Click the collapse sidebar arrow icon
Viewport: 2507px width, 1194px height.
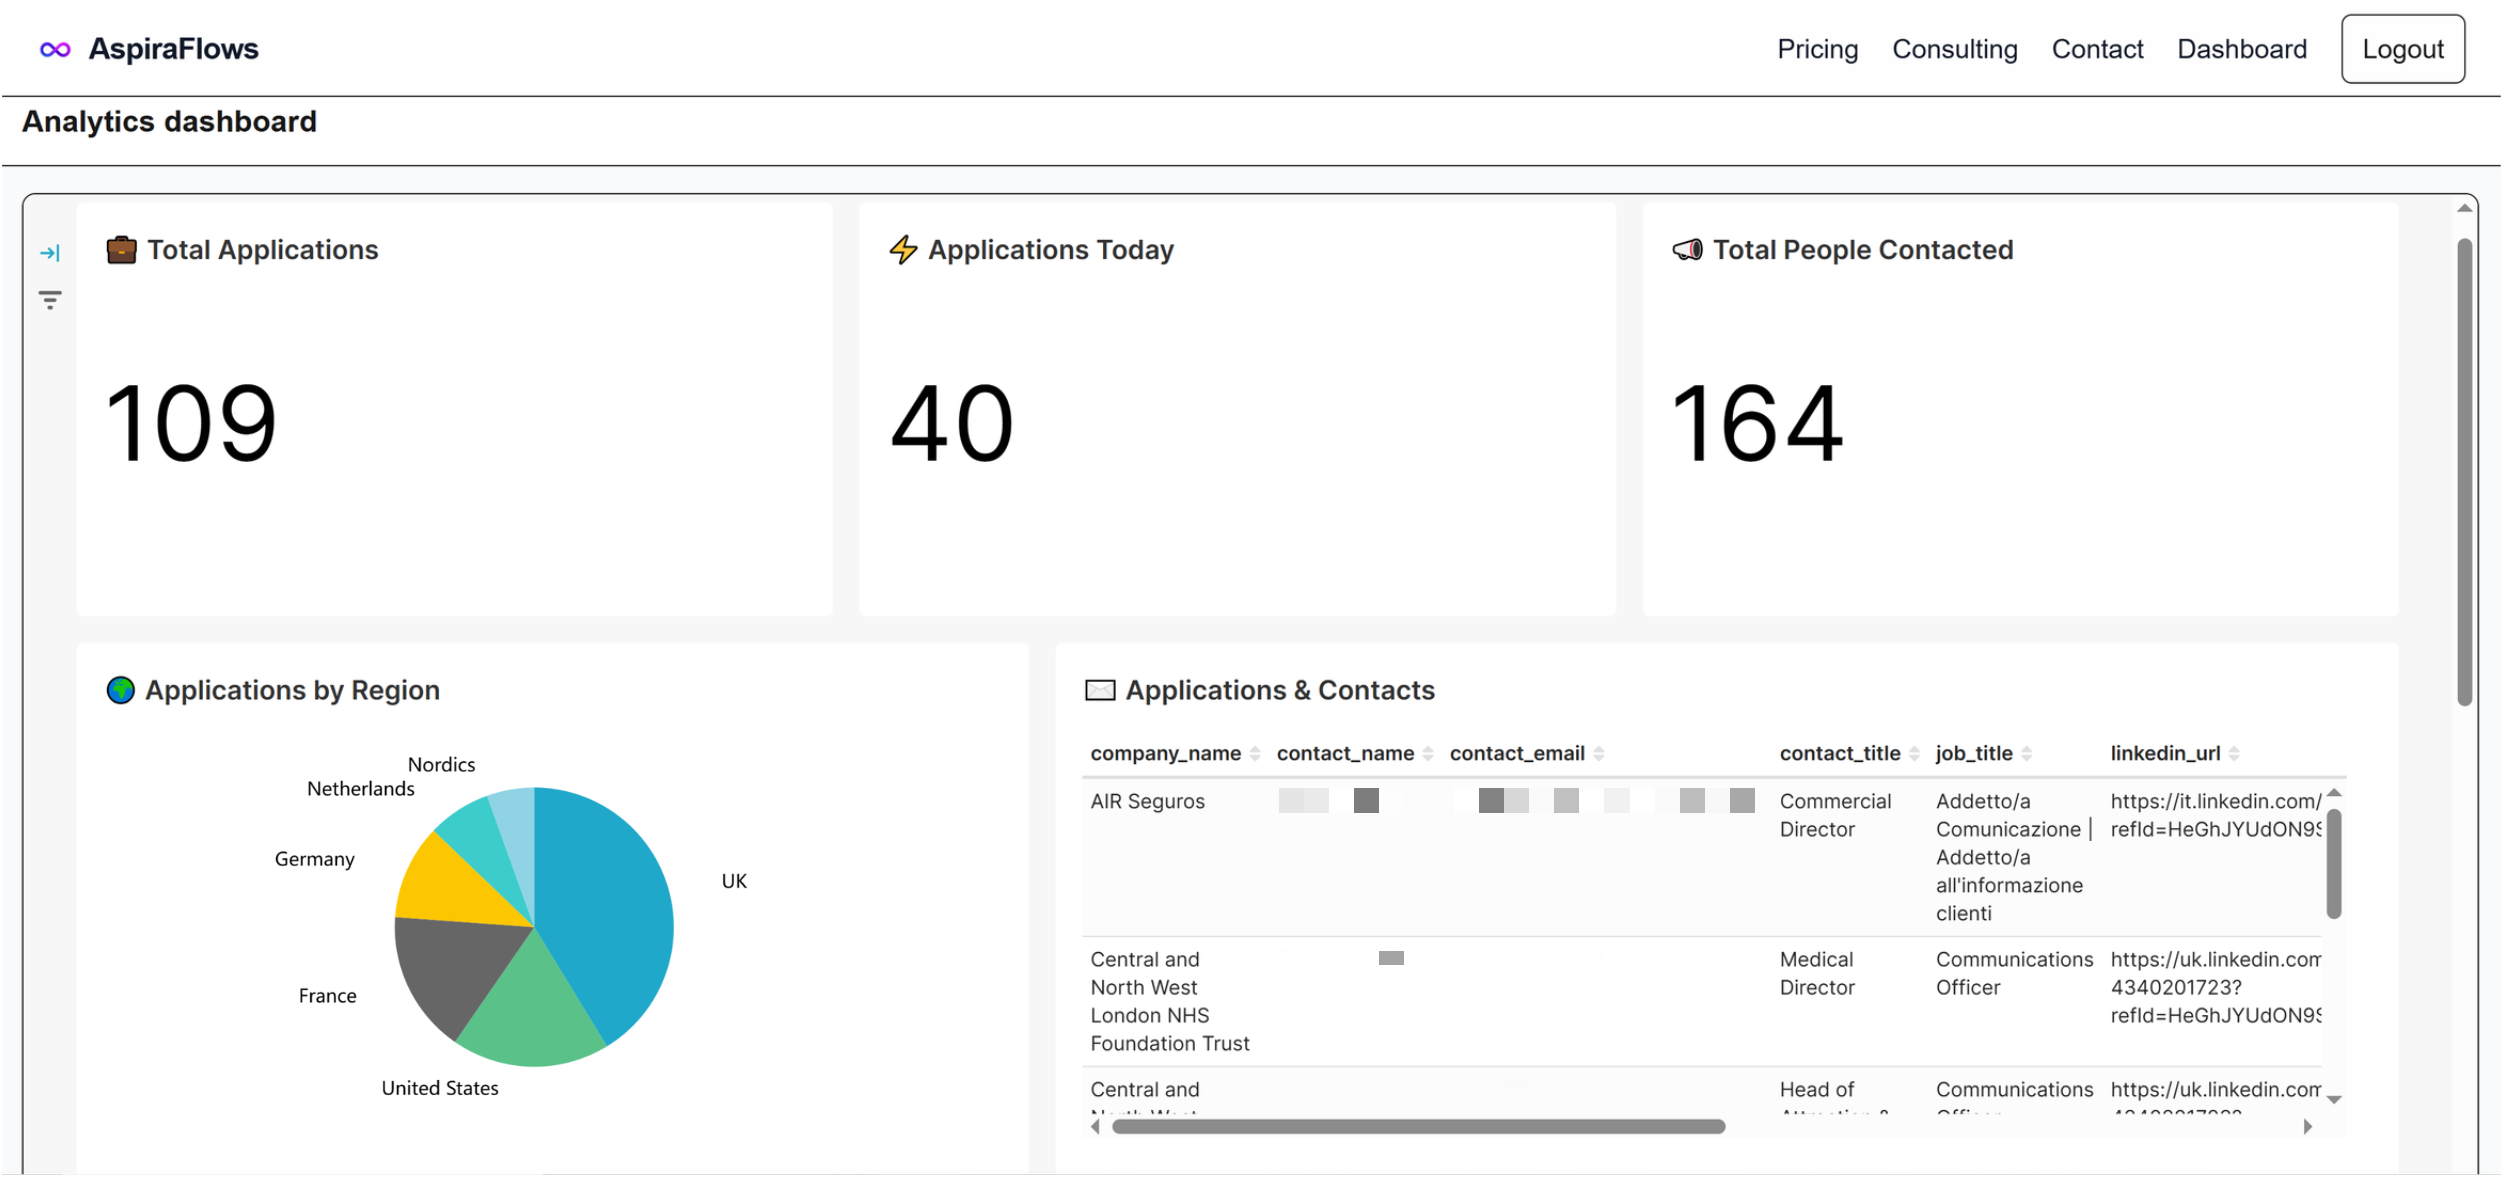[x=48, y=253]
